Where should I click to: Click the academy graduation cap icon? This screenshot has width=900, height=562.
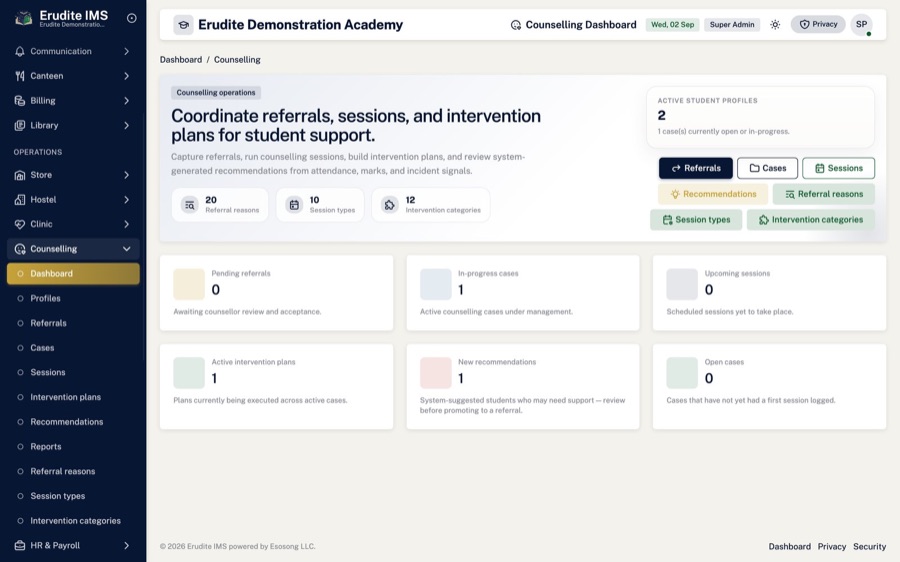point(183,25)
